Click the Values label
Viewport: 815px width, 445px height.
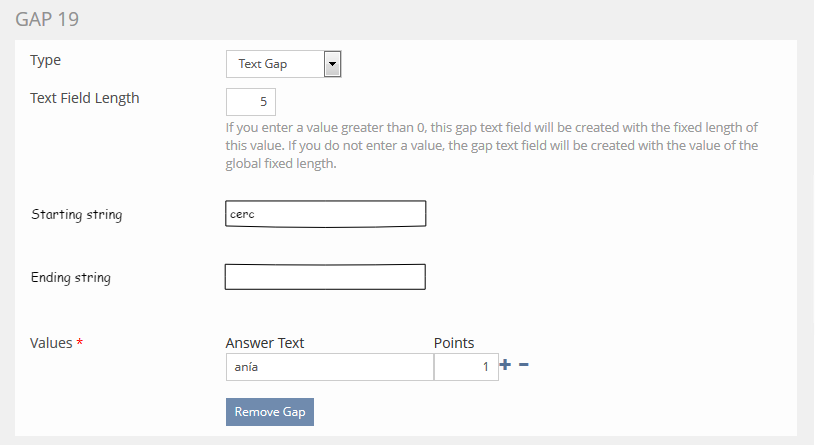(52, 343)
